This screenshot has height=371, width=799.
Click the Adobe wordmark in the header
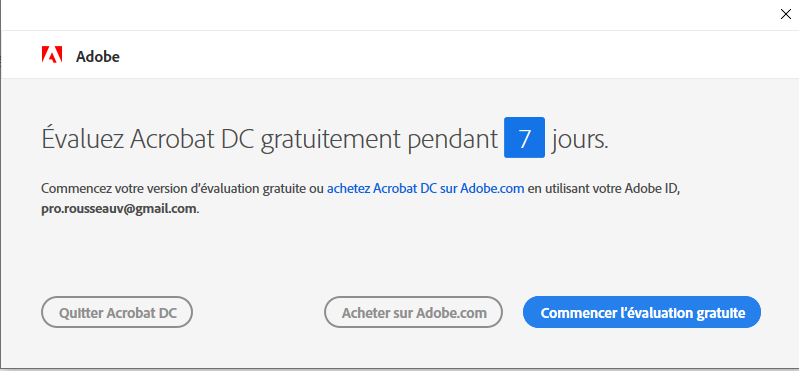tap(98, 57)
